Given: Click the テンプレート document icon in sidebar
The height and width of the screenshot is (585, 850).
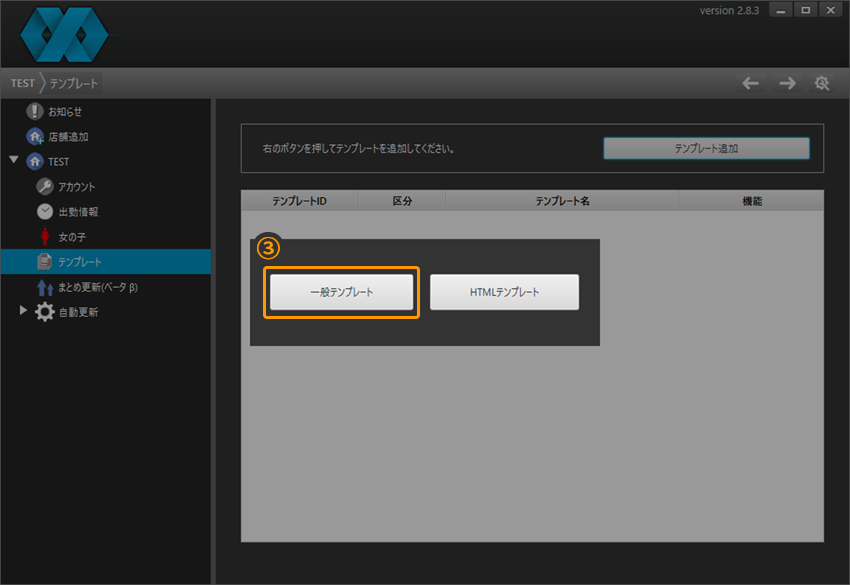Looking at the screenshot, I should pos(44,261).
